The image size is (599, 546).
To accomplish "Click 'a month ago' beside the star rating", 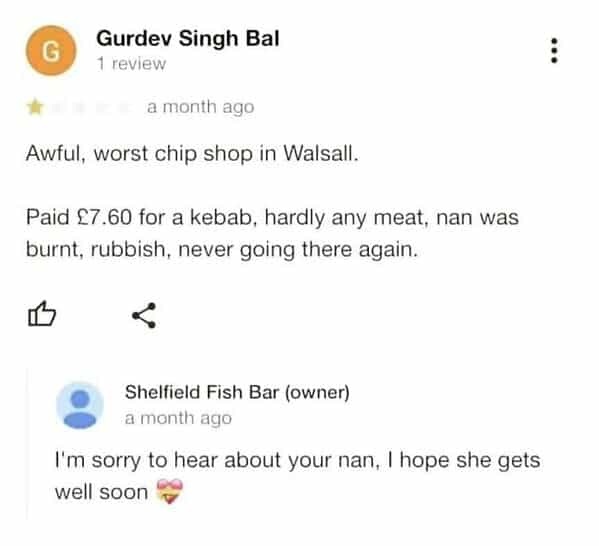I will [x=201, y=107].
